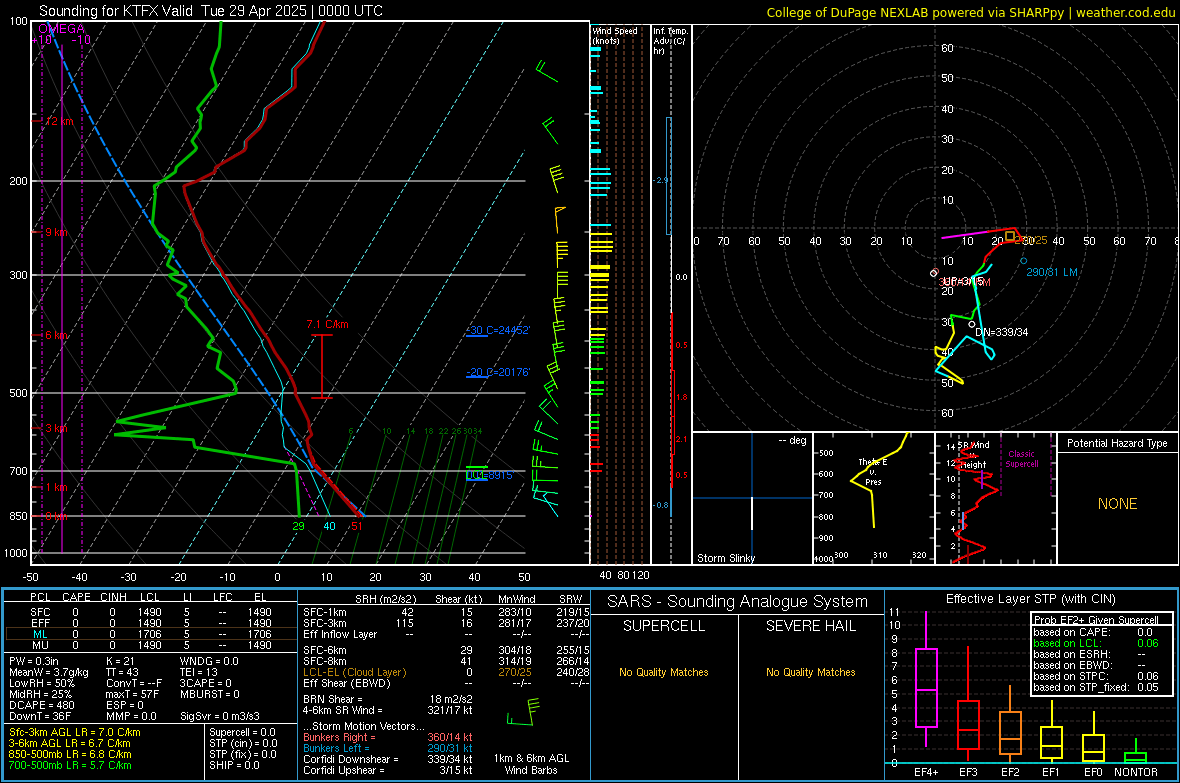Select the LCL-EL (Cloud Layer) row
This screenshot has width=1180, height=783.
[x=446, y=672]
